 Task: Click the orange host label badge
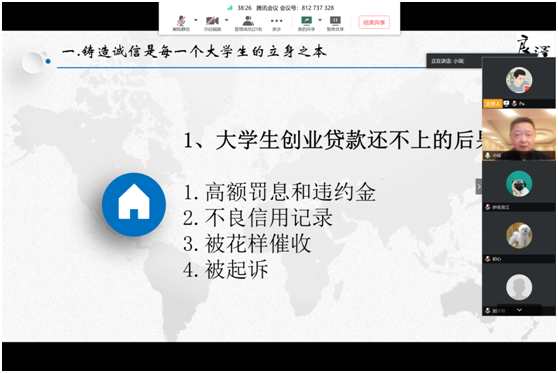coord(493,104)
